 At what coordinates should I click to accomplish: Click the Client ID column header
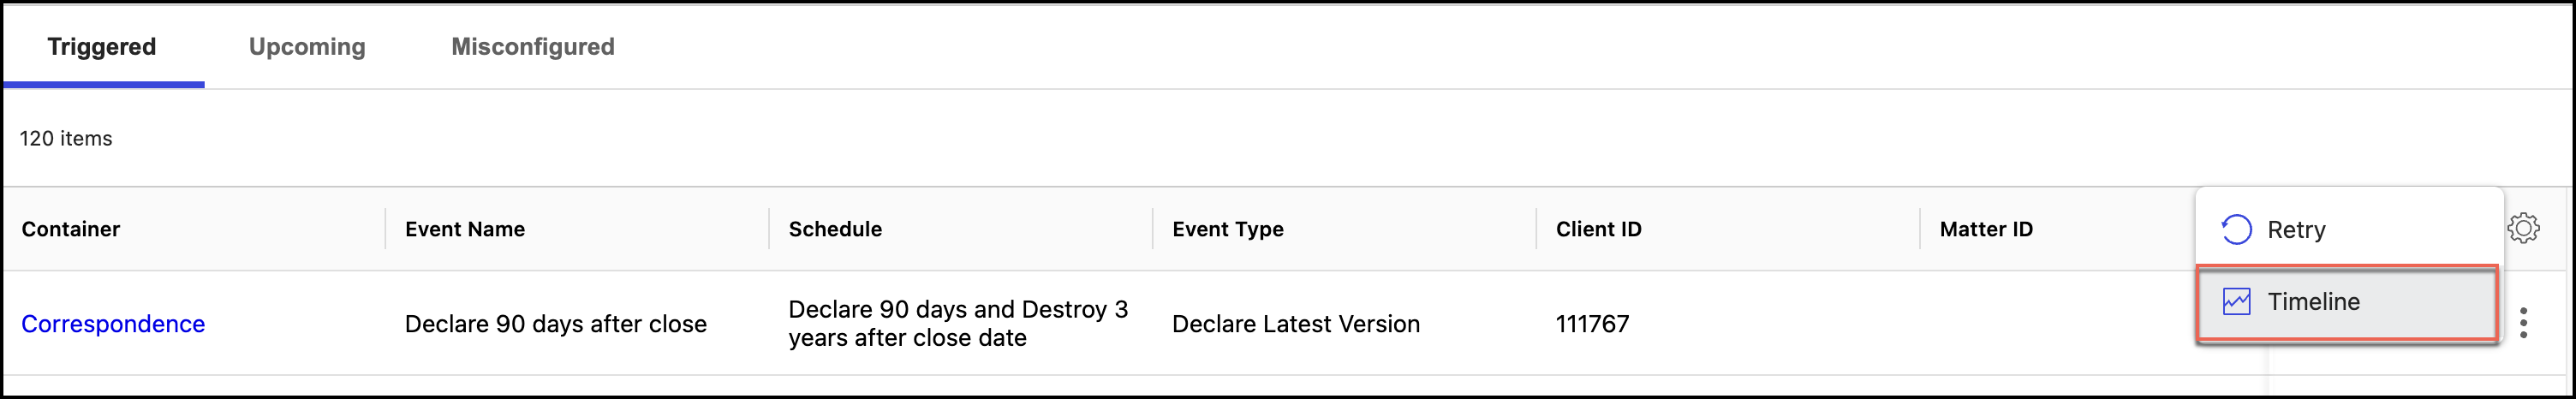coord(1598,229)
